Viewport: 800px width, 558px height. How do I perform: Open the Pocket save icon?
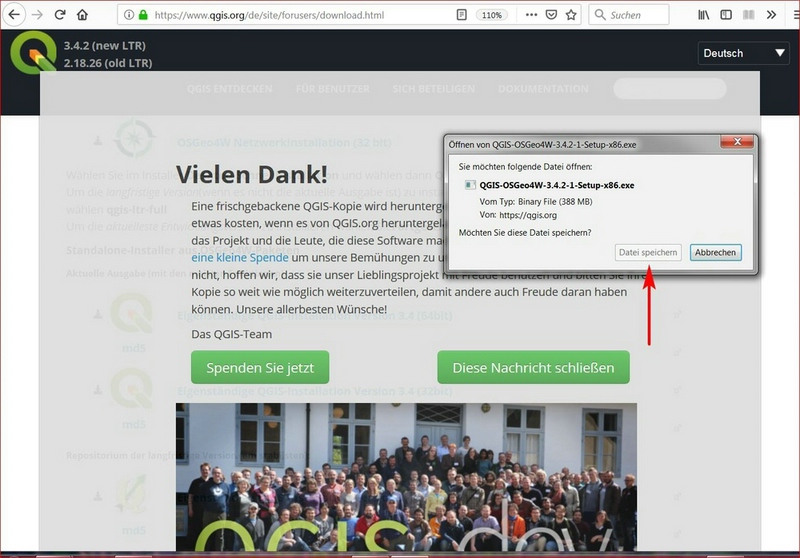click(551, 15)
